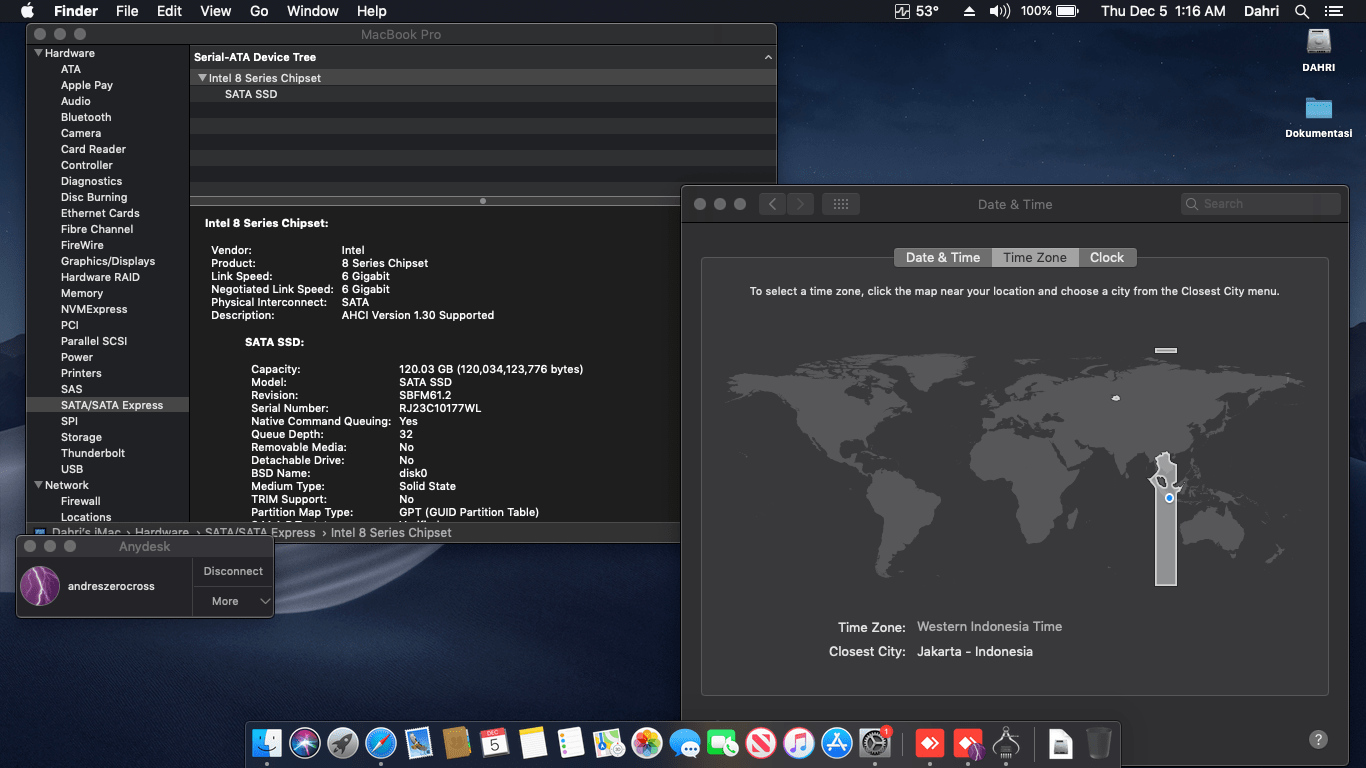Open App Store icon in Dock
Image resolution: width=1366 pixels, height=768 pixels.
[x=837, y=743]
